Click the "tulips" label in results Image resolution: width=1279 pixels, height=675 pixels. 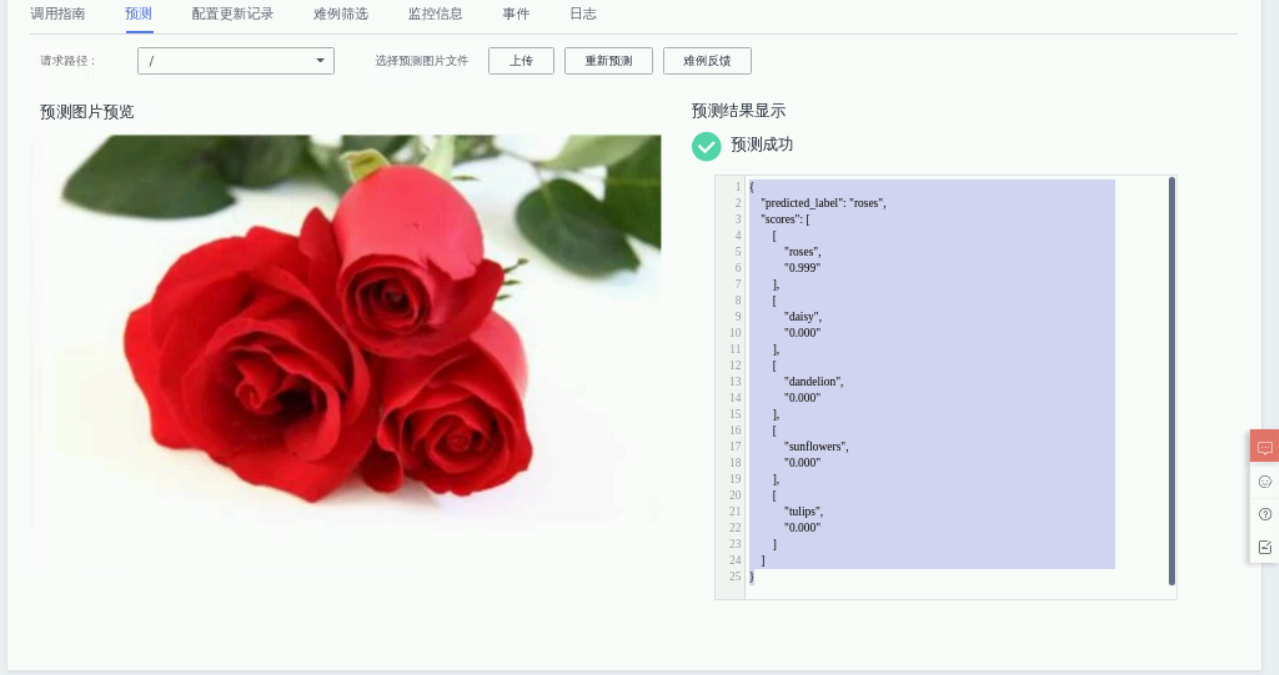pos(804,511)
